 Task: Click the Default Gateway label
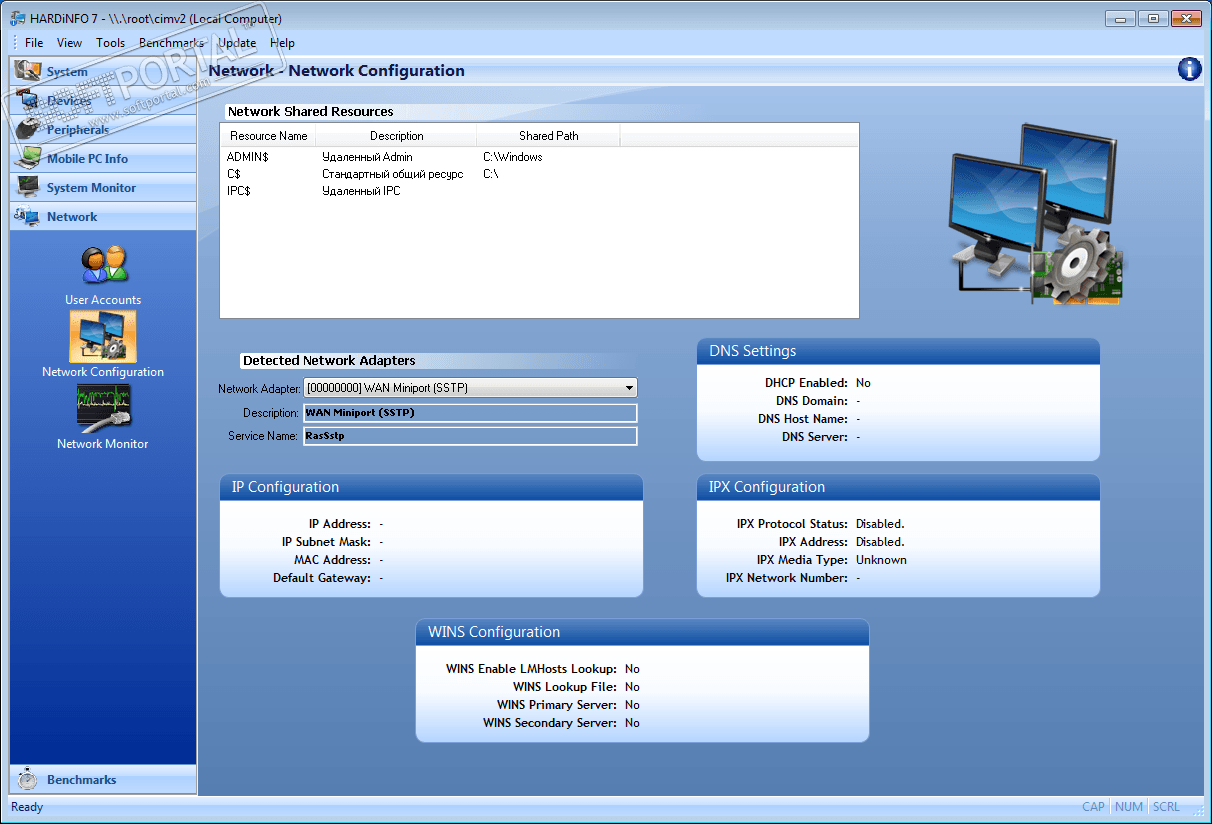click(322, 578)
